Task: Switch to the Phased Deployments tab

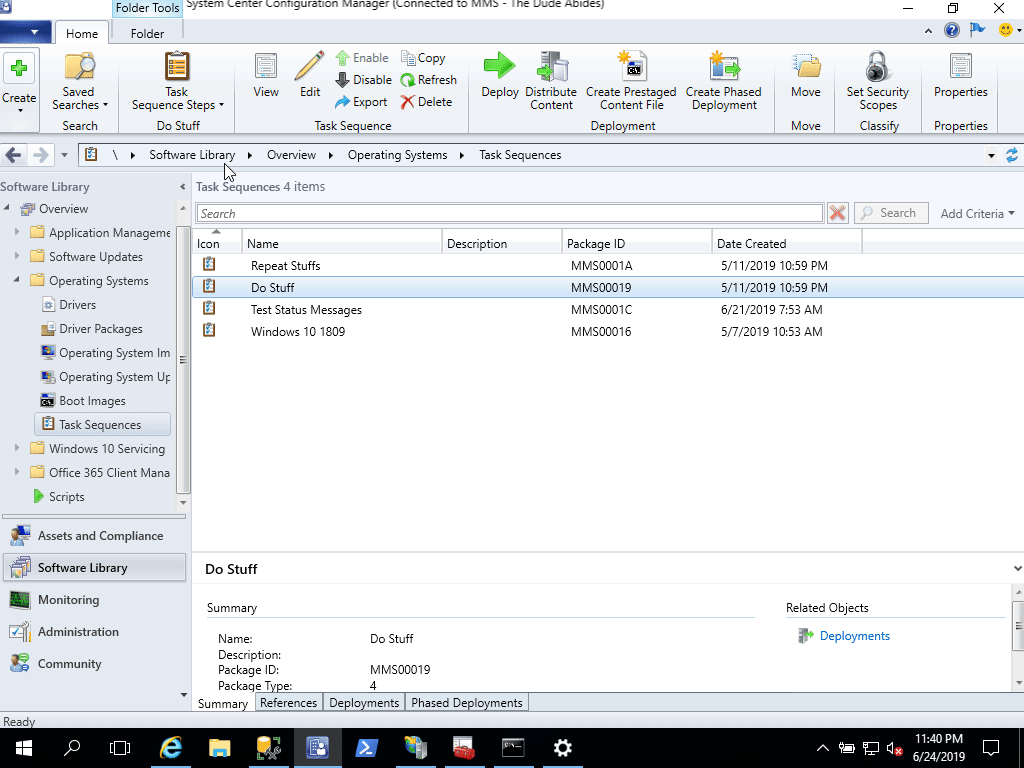Action: 466,703
